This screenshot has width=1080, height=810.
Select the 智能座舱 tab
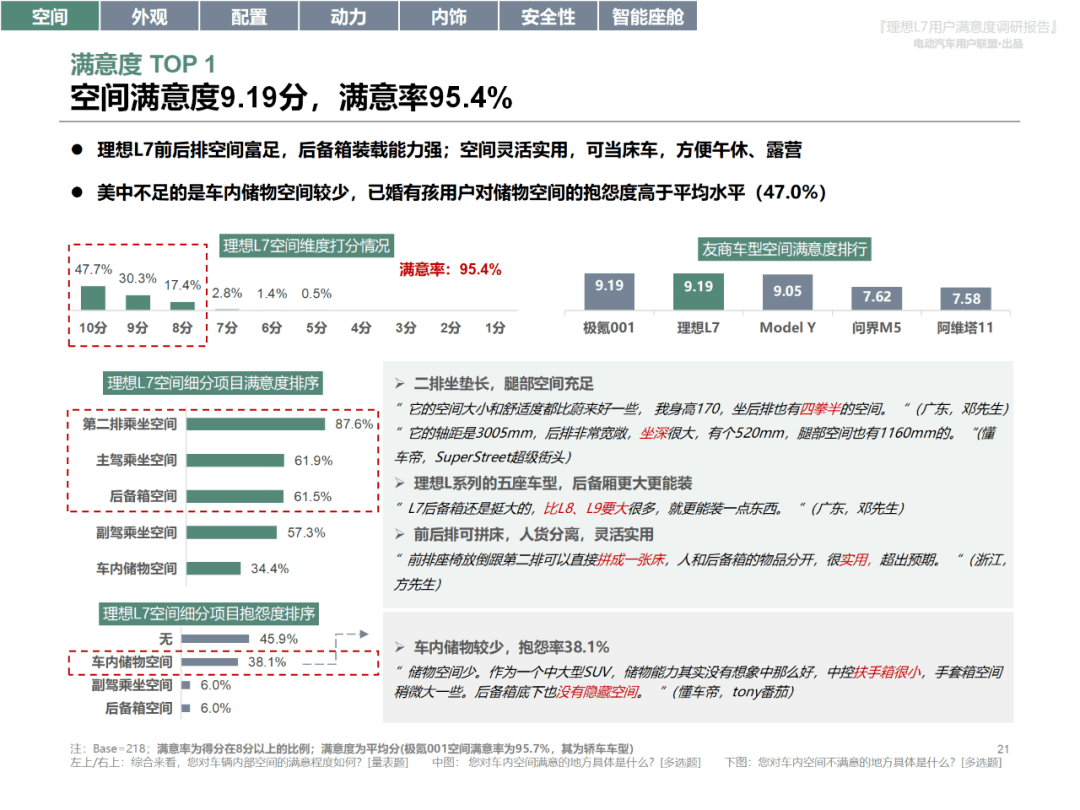(647, 16)
